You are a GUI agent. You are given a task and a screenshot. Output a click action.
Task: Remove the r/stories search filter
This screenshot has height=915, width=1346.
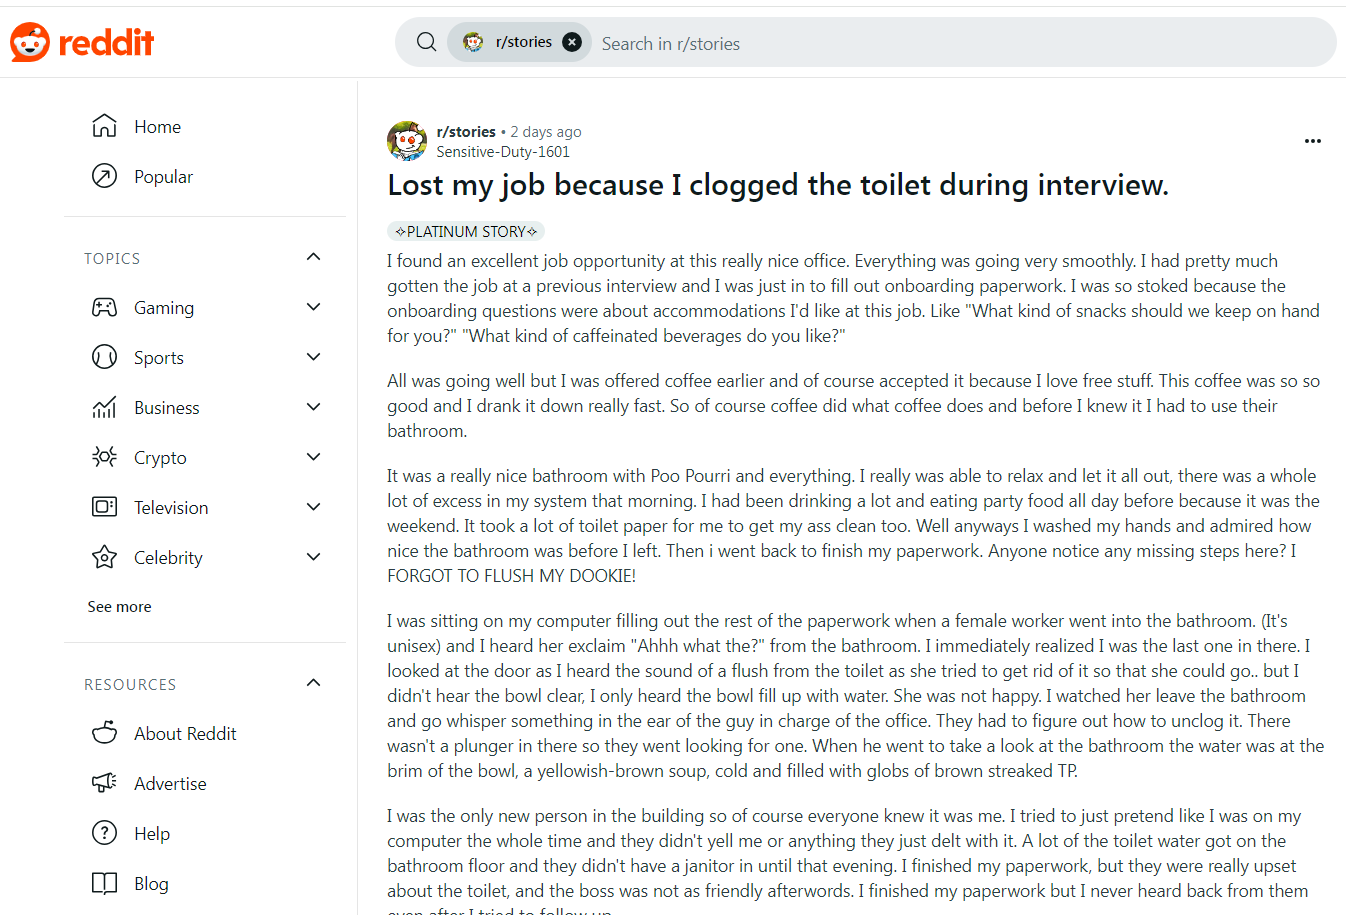point(572,42)
